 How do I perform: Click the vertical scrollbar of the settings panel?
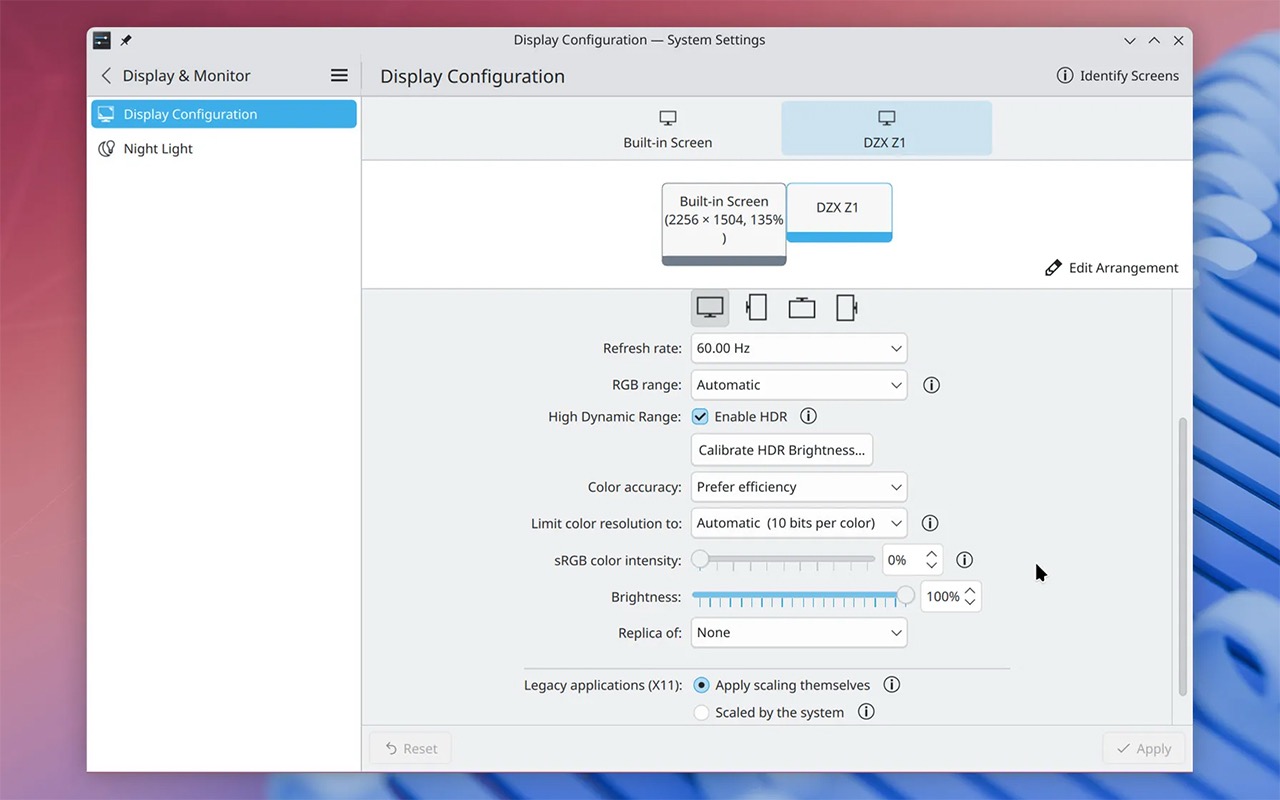click(x=1183, y=557)
